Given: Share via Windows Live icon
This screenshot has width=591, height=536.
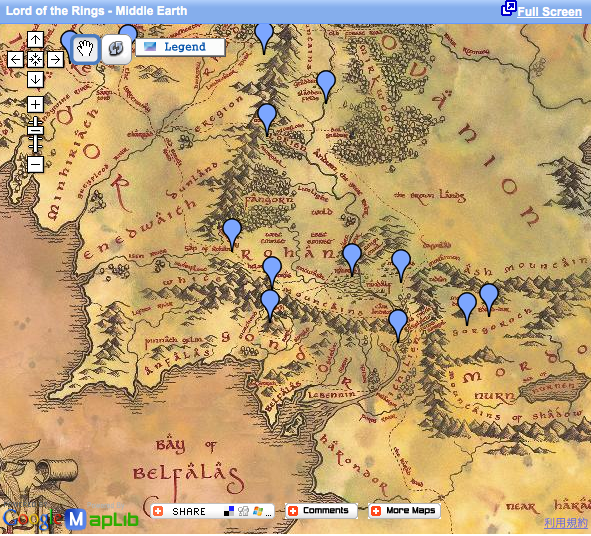Looking at the screenshot, I should [258, 511].
